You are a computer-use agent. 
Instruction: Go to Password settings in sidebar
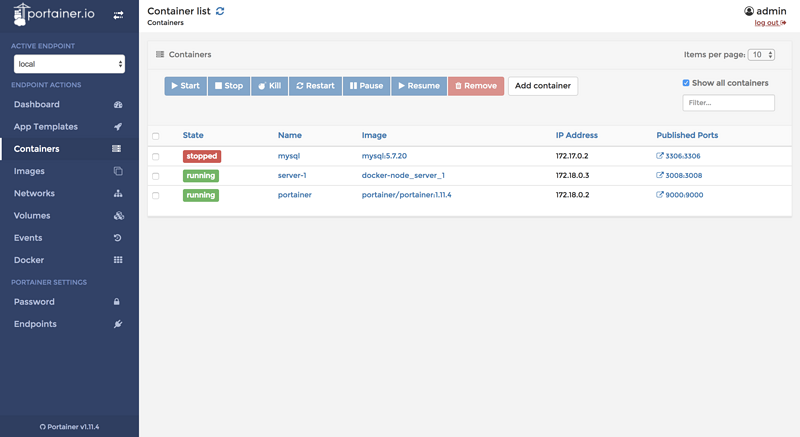(34, 302)
